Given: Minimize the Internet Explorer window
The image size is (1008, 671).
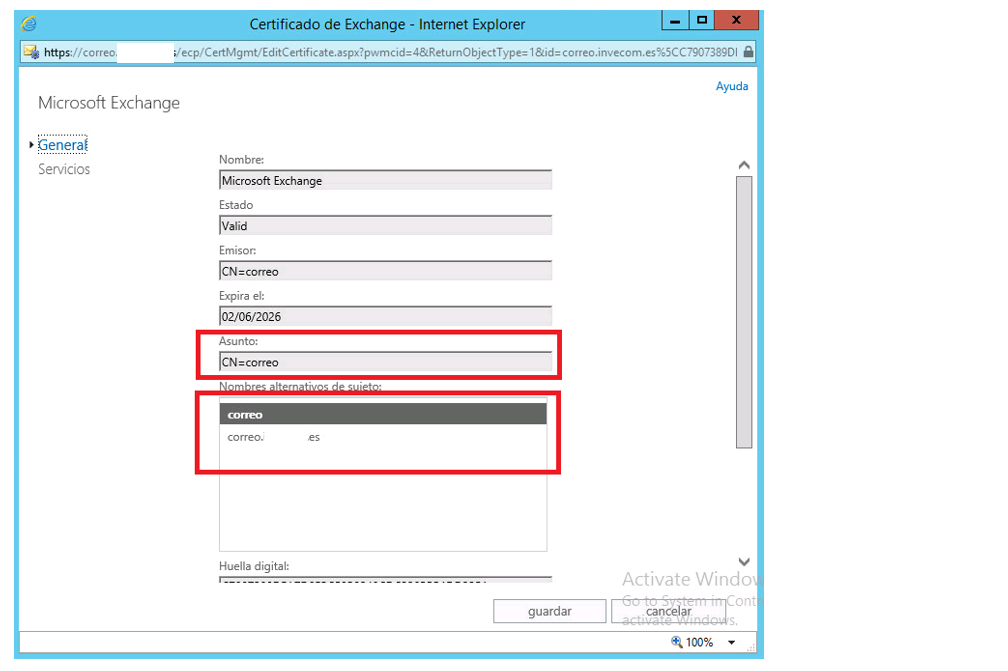Looking at the screenshot, I should click(x=675, y=21).
